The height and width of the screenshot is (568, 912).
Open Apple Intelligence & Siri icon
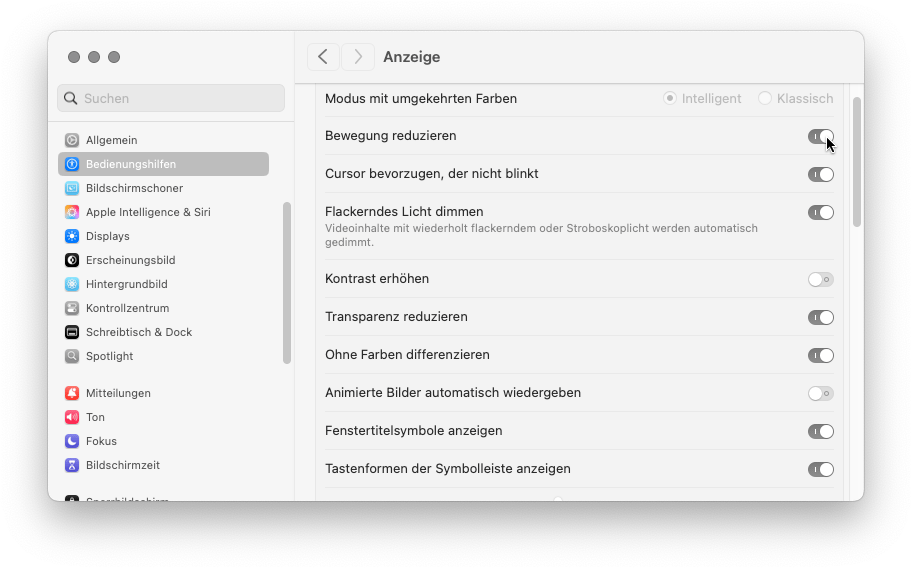(72, 212)
